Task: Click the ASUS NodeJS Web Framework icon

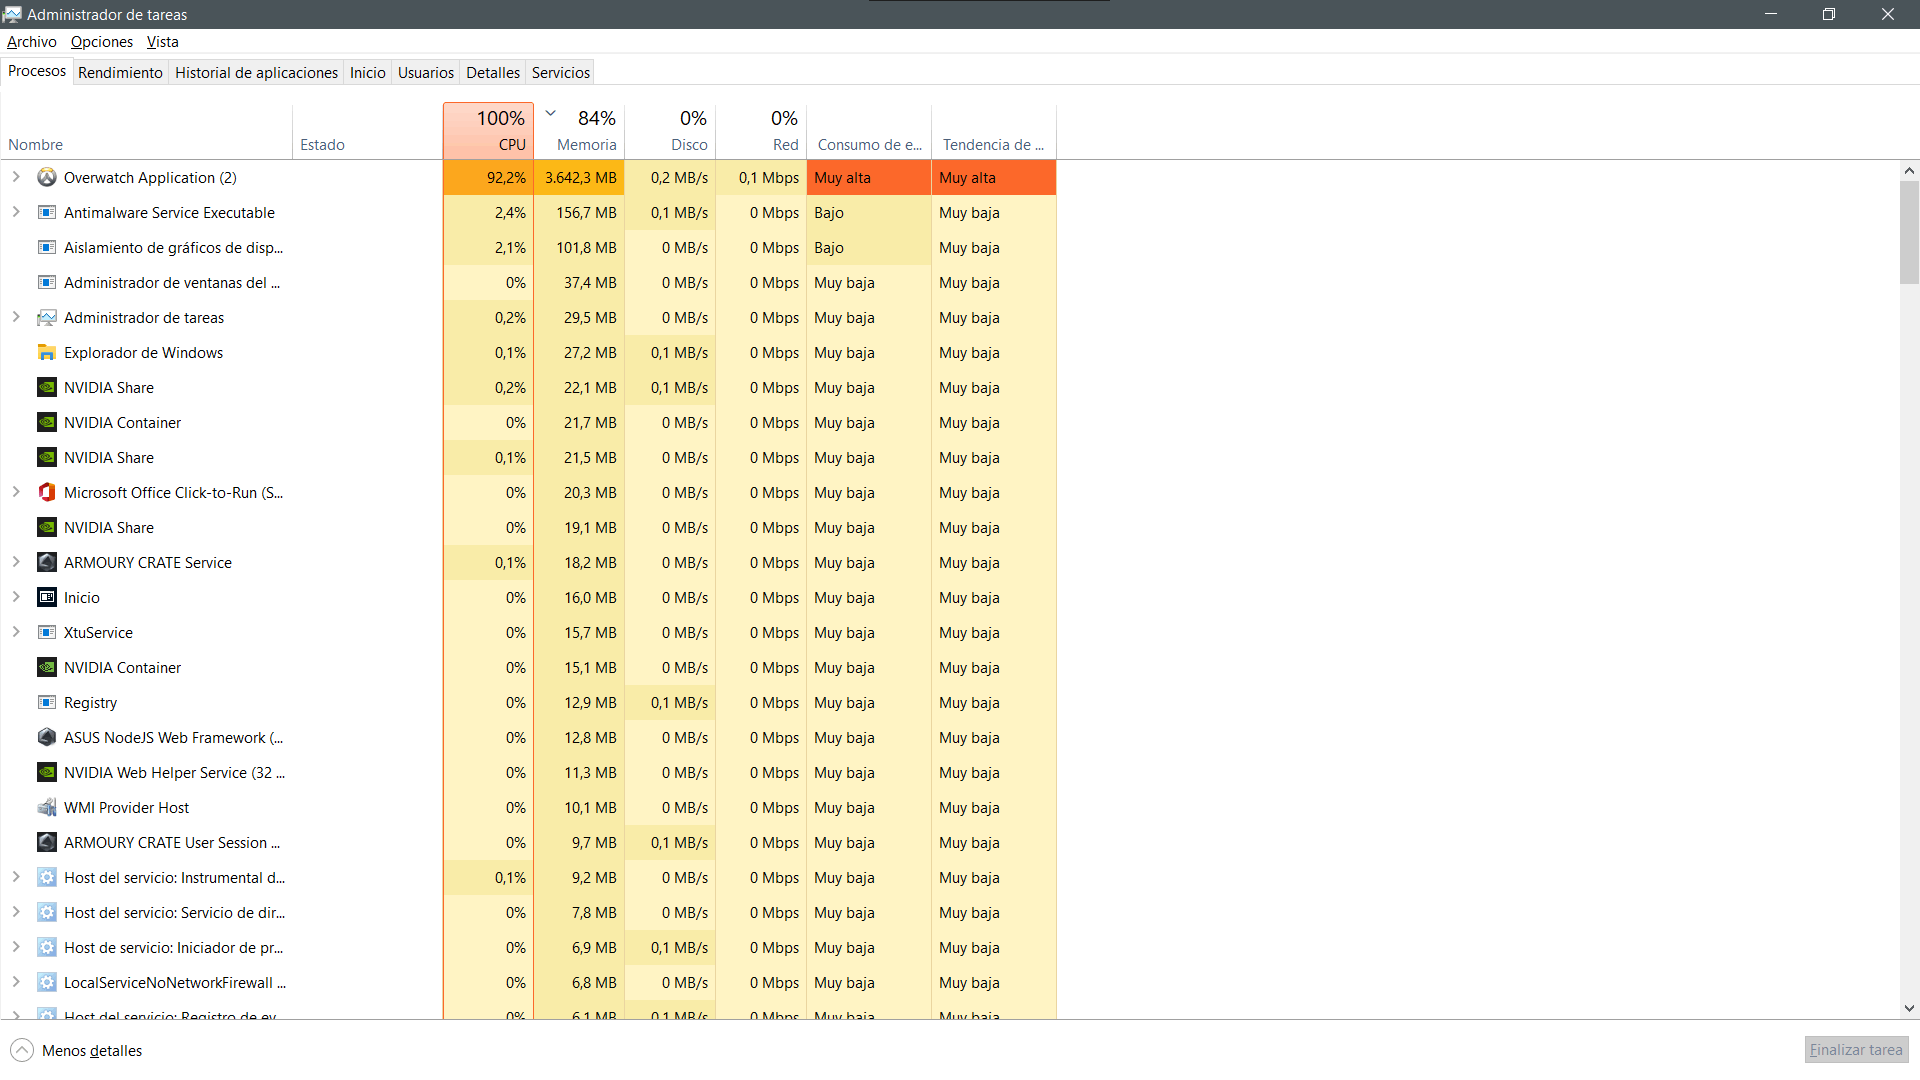Action: (x=46, y=738)
